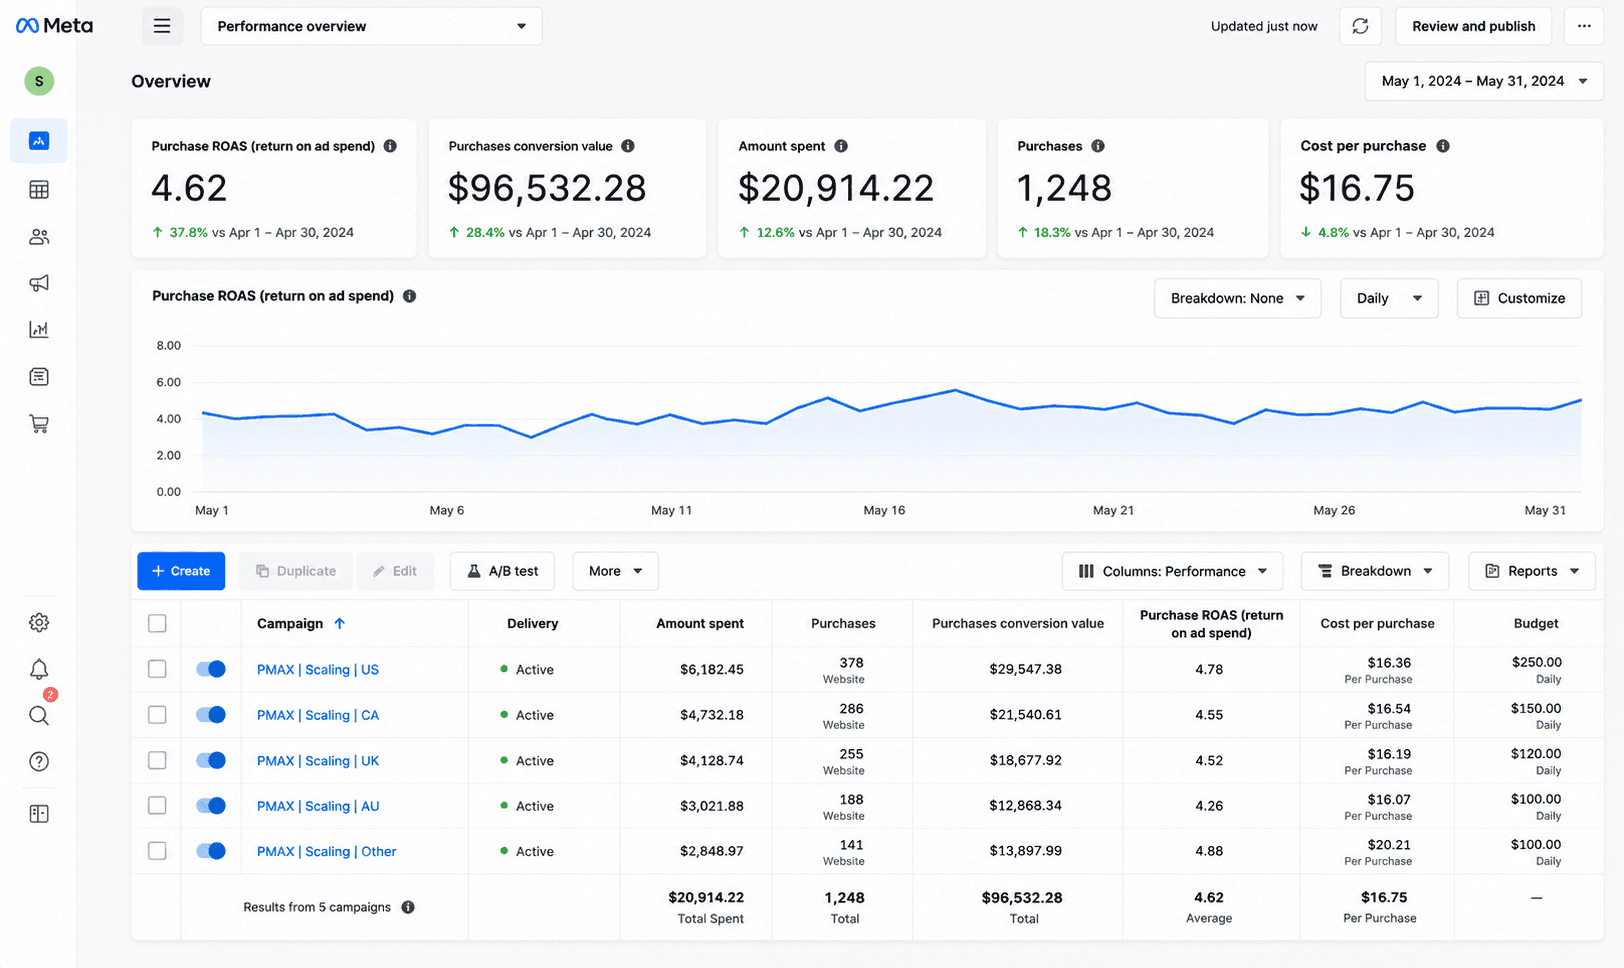This screenshot has height=968, width=1624.
Task: Turn off PMAX | Scaling | US campaign toggle
Action: pyautogui.click(x=211, y=669)
